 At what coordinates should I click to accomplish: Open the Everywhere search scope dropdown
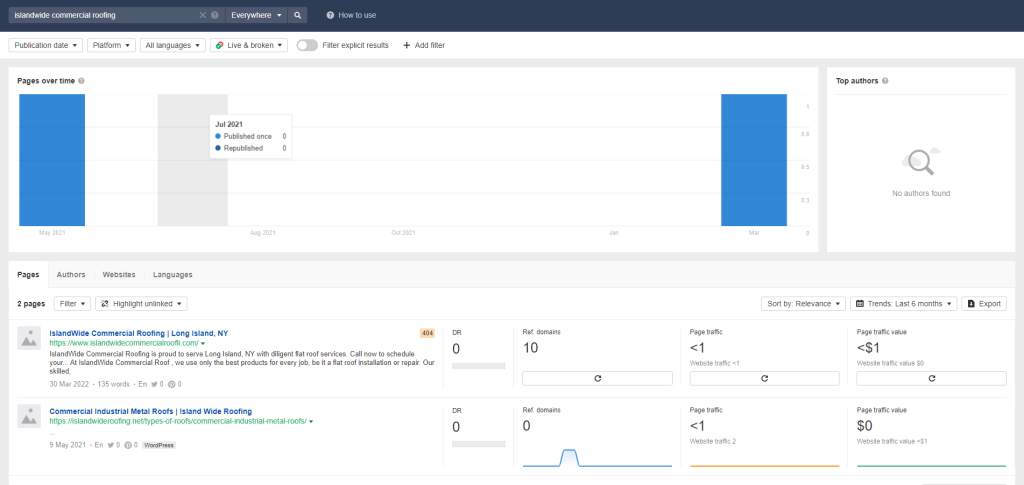(257, 15)
